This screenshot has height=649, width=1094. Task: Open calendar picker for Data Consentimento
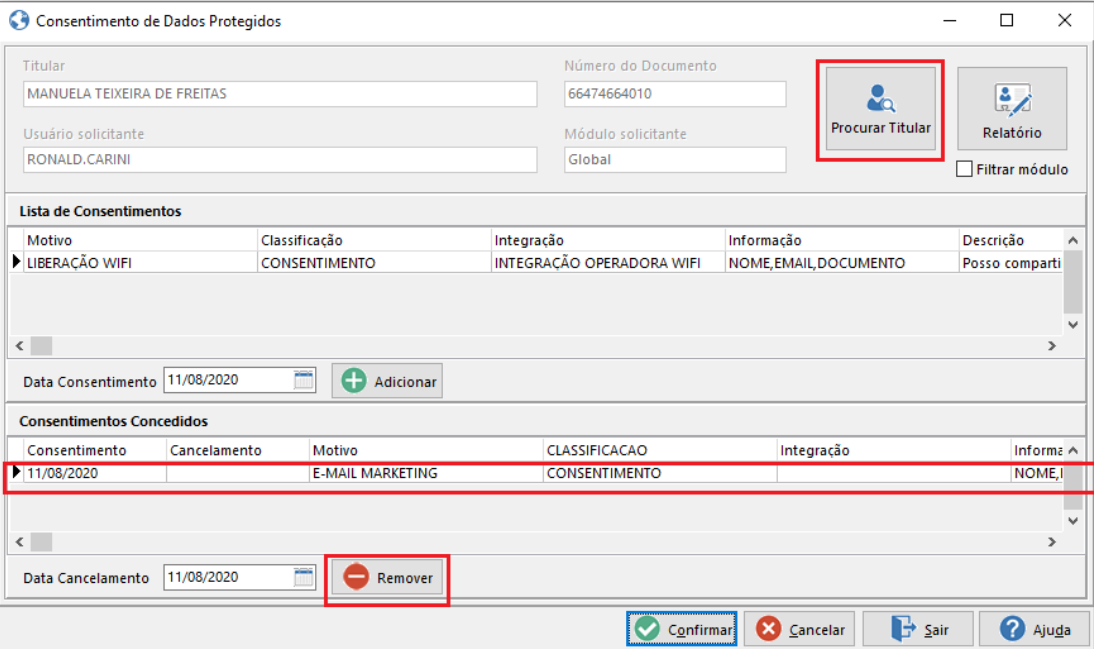pos(304,380)
